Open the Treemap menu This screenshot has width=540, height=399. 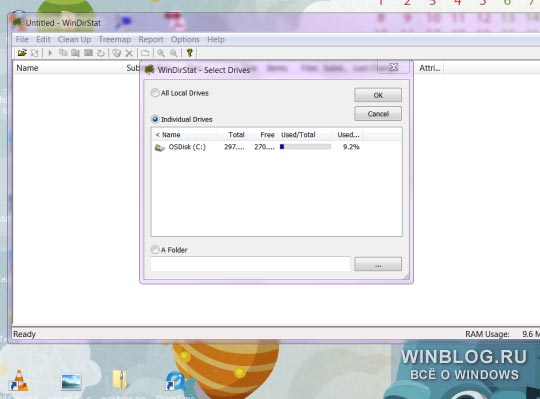pos(115,40)
